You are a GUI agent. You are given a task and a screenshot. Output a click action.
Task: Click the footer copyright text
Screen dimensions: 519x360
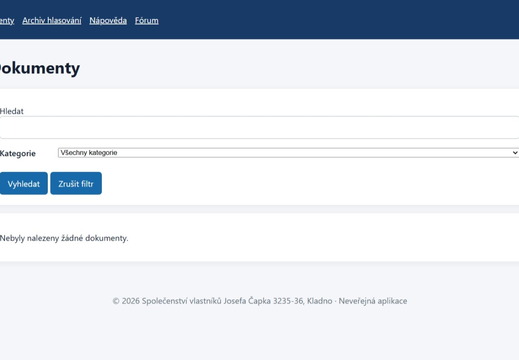pyautogui.click(x=260, y=301)
